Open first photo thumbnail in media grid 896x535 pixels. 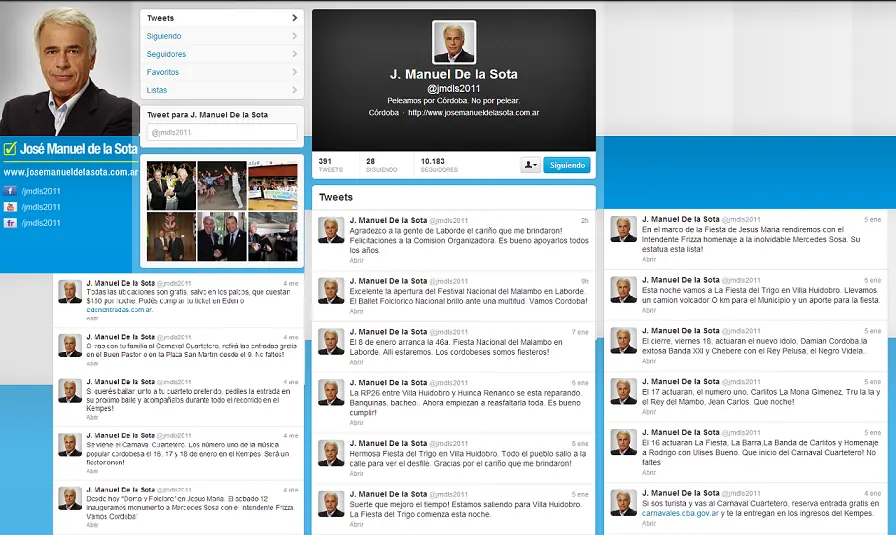[171, 186]
